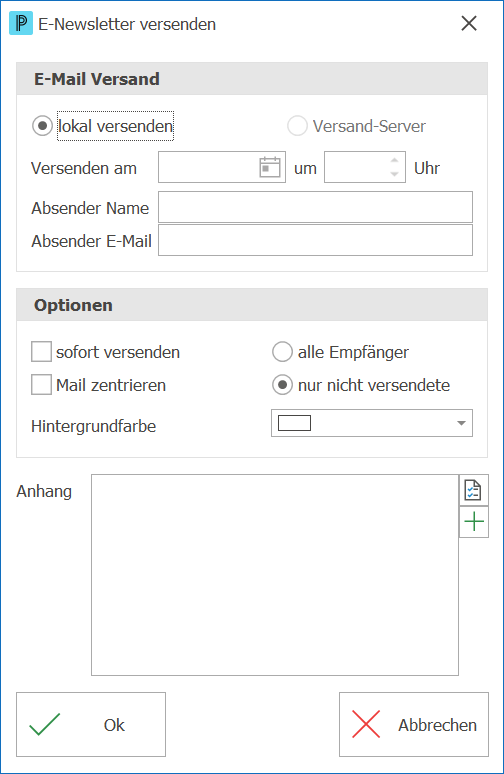This screenshot has width=504, height=774.
Task: Choose the 'alle Empfänger' radio option
Action: click(282, 352)
